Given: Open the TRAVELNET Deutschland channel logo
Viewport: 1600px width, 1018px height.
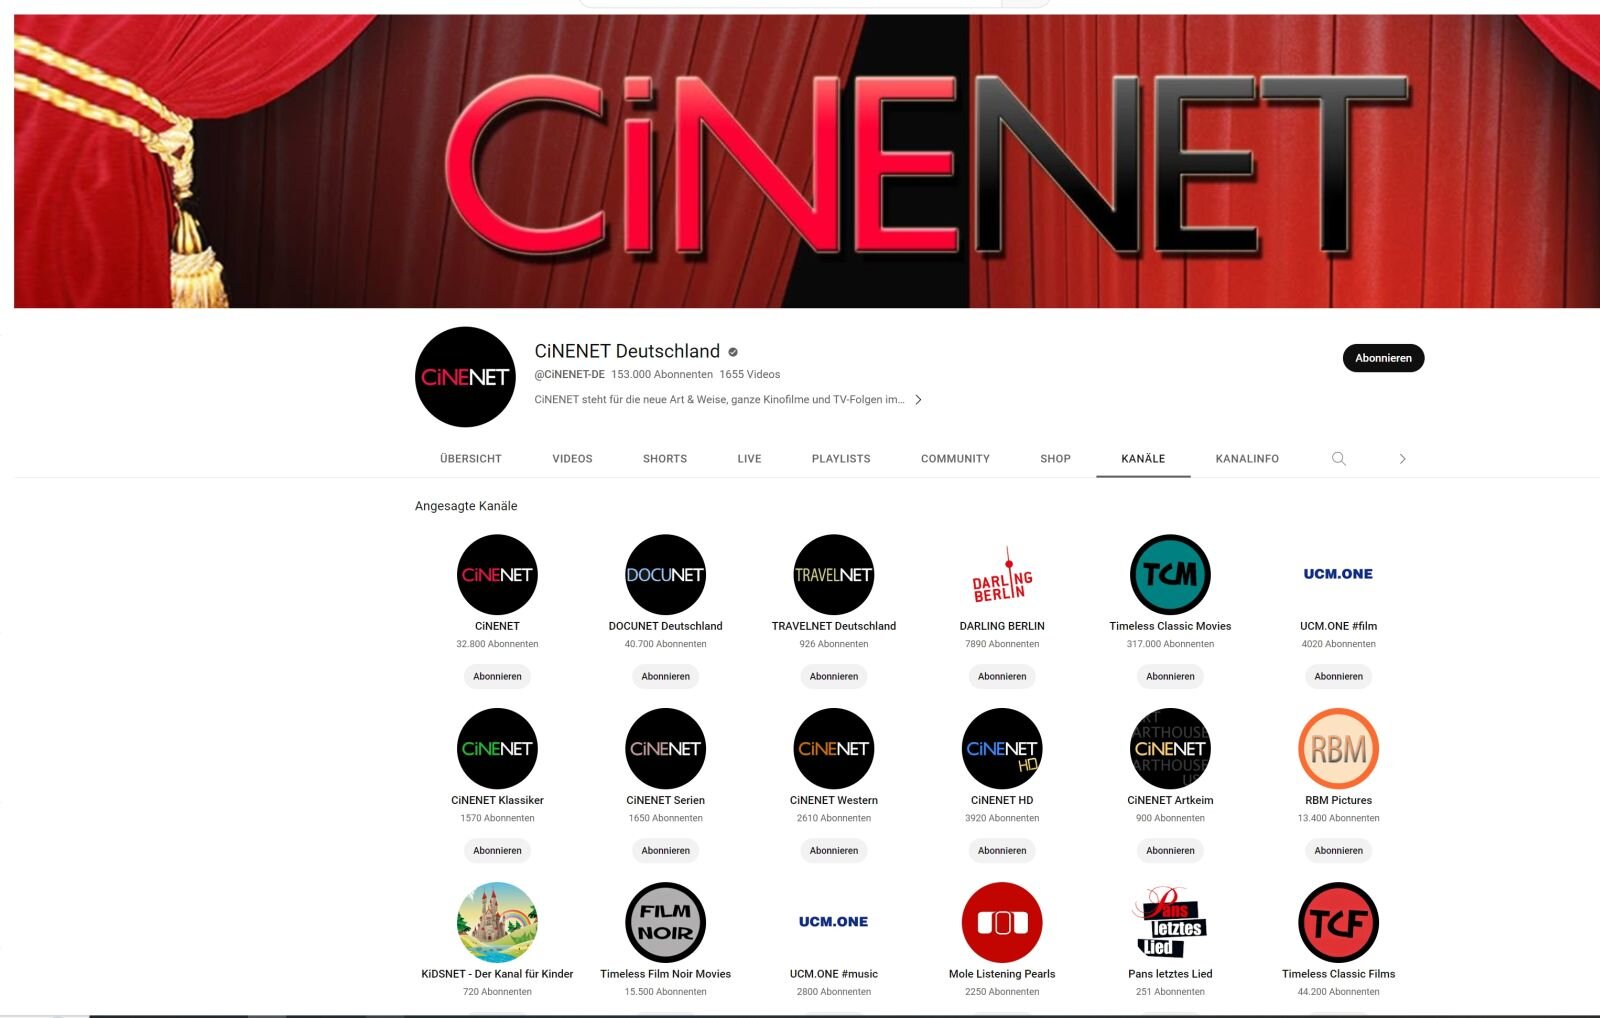Looking at the screenshot, I should [833, 574].
